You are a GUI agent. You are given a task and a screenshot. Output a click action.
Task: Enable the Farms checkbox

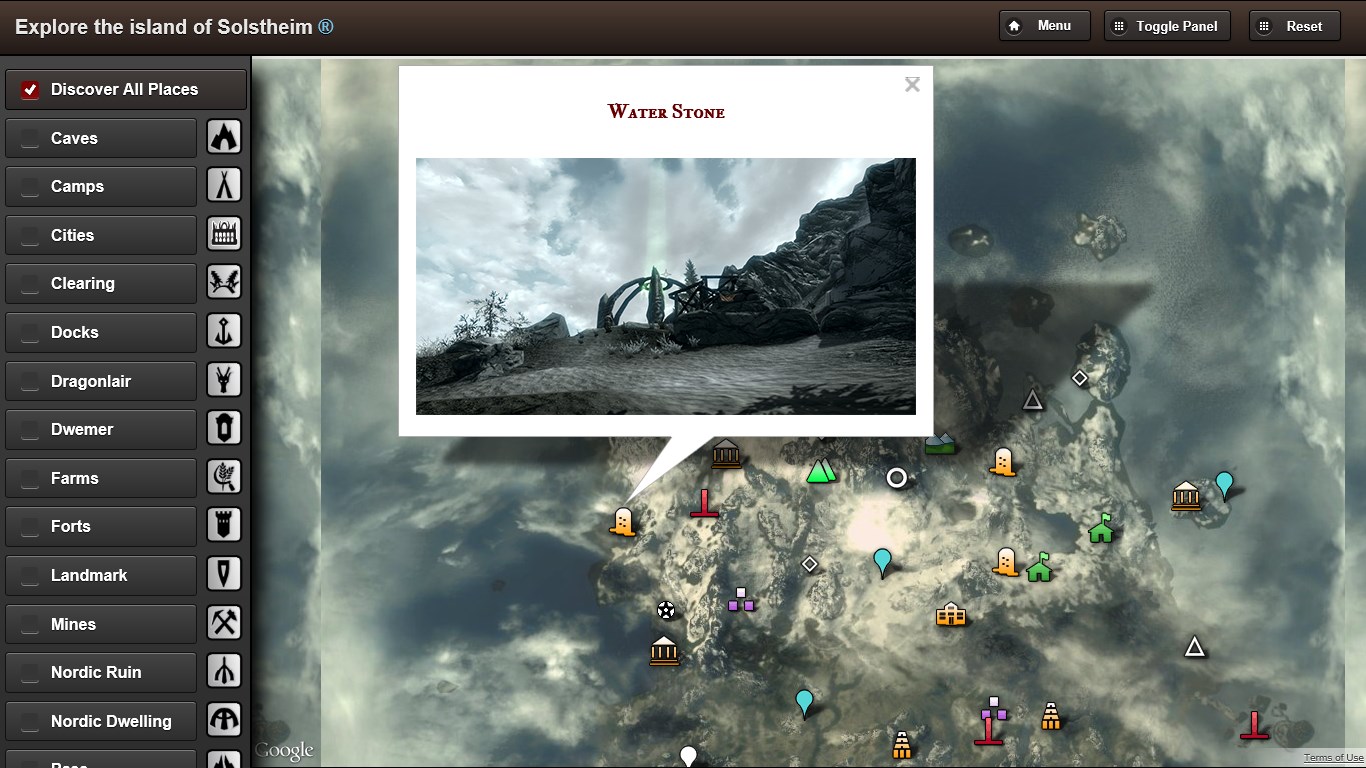tap(30, 478)
